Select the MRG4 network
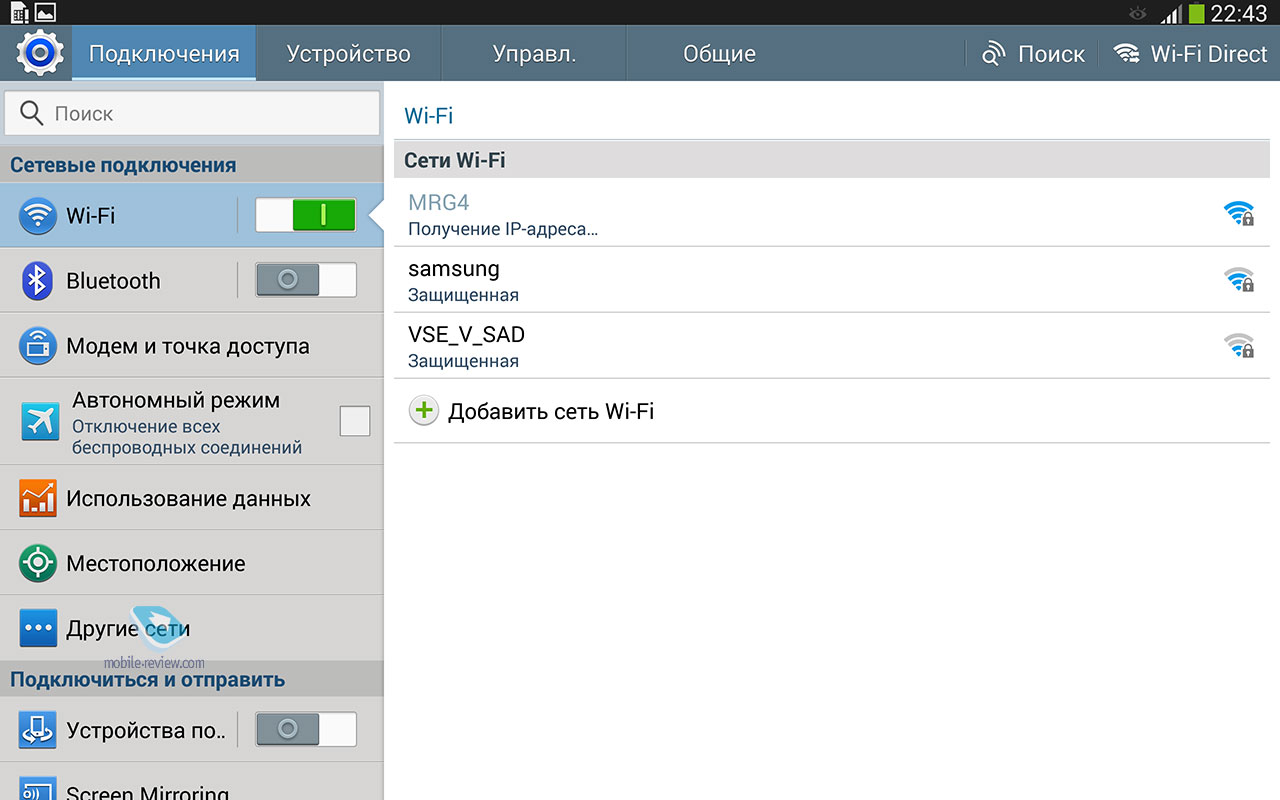1280x800 pixels. click(x=832, y=214)
